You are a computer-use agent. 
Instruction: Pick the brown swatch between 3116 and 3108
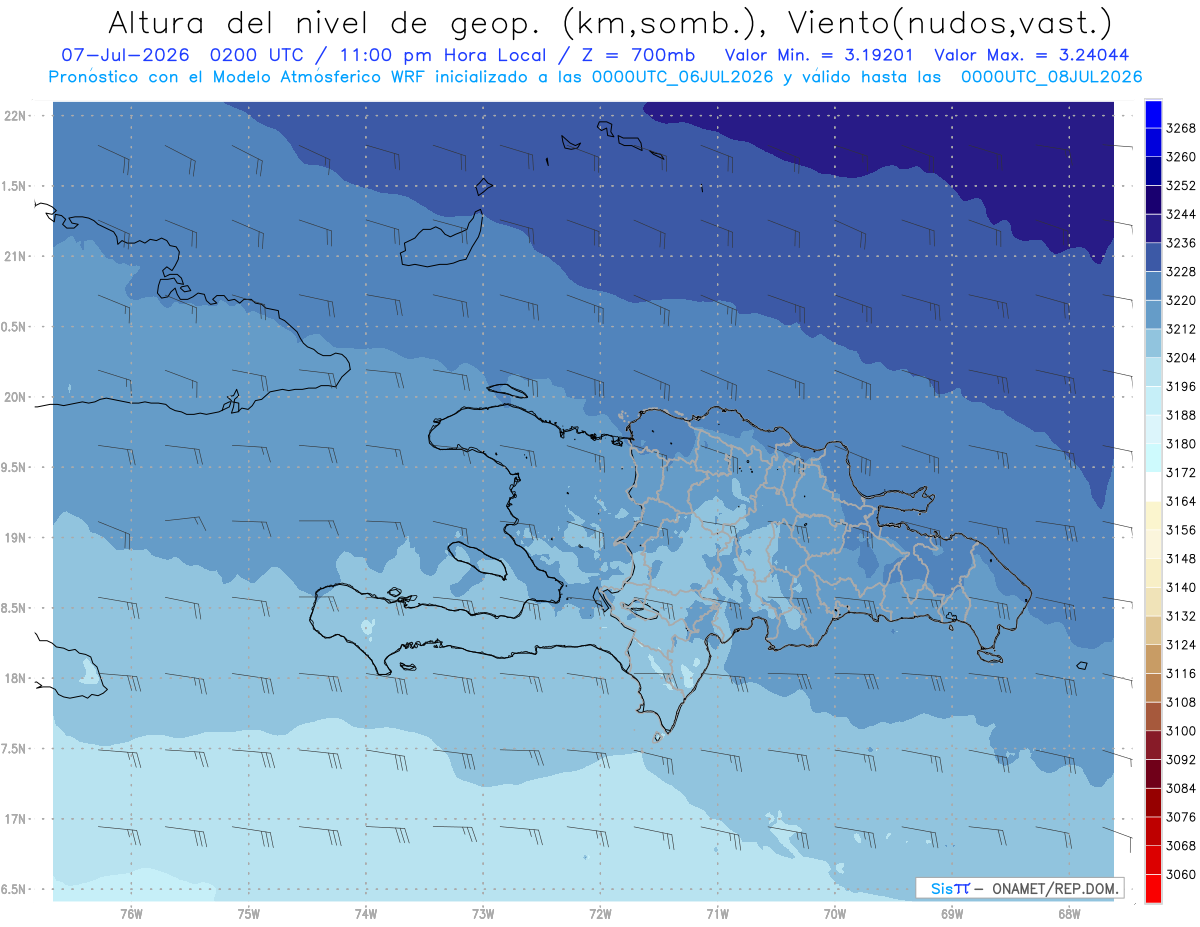click(1152, 687)
